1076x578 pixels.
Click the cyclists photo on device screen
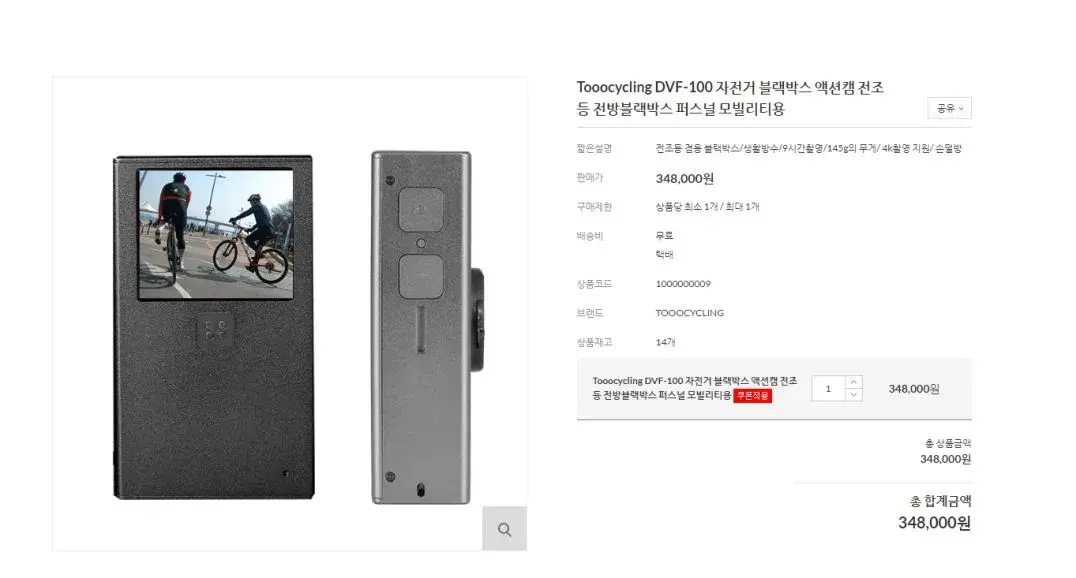215,234
